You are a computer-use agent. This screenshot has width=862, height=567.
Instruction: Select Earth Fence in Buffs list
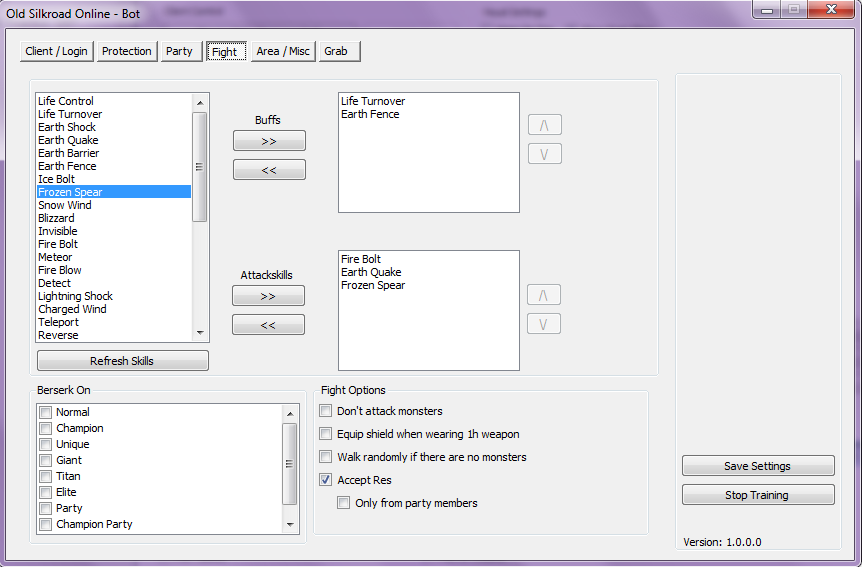(x=428, y=114)
